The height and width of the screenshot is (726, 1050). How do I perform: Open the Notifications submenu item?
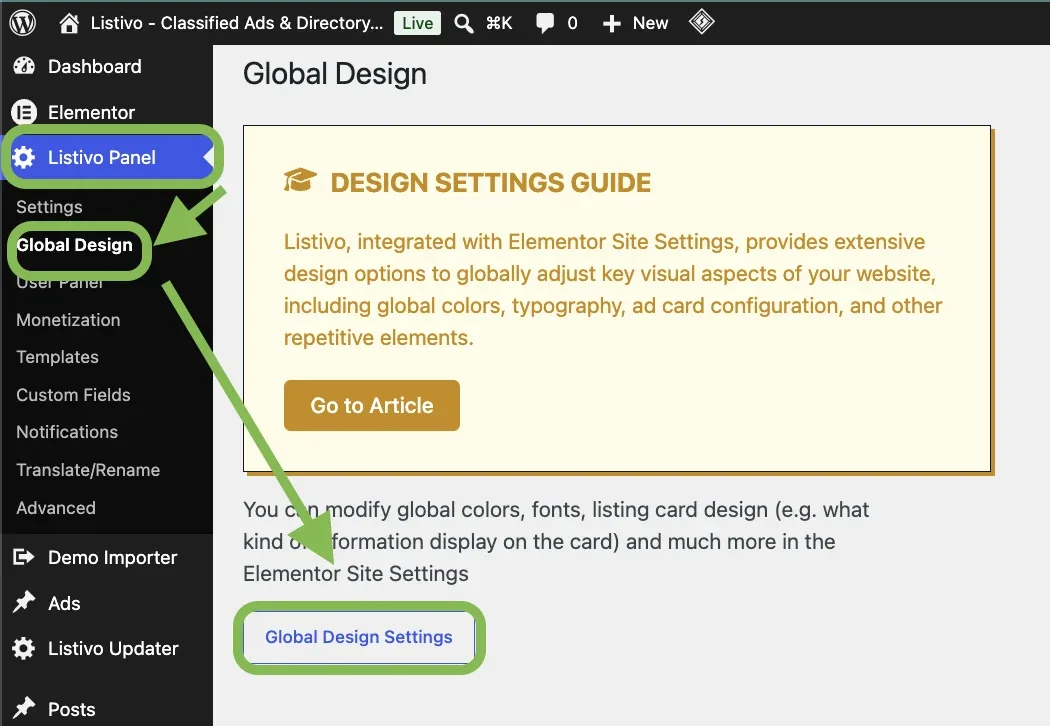67,432
